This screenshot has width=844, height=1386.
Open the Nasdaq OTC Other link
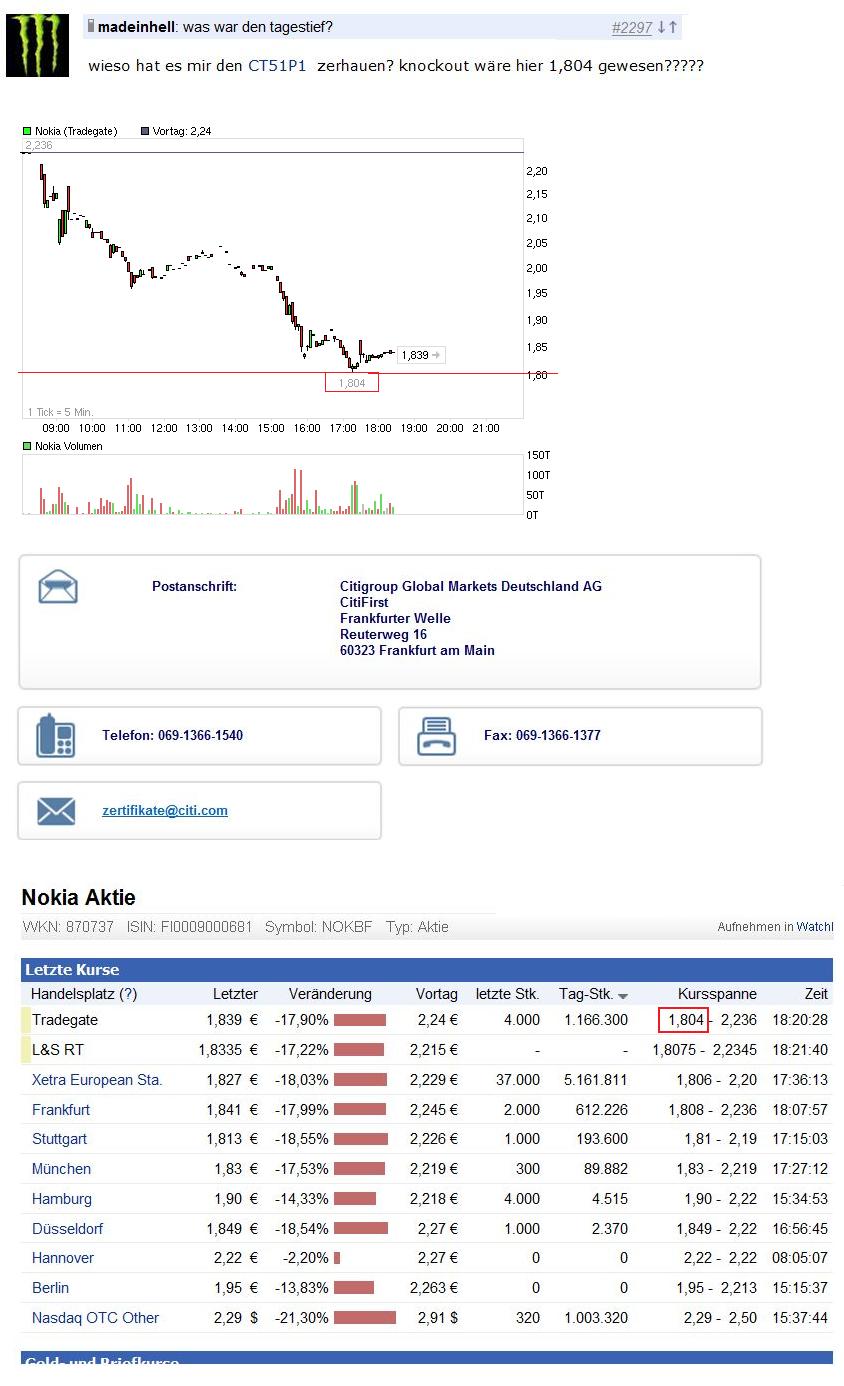tap(95, 1318)
